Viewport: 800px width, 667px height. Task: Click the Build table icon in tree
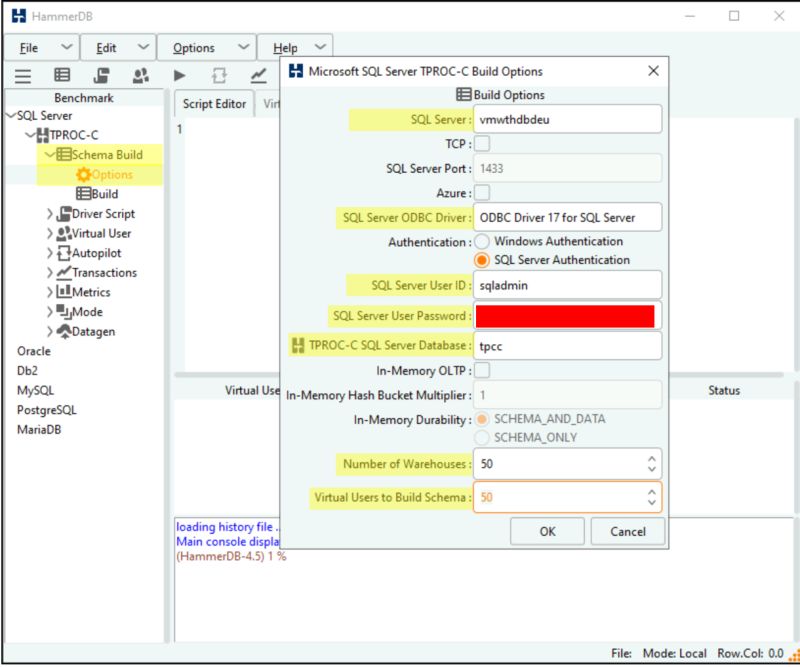coord(84,194)
